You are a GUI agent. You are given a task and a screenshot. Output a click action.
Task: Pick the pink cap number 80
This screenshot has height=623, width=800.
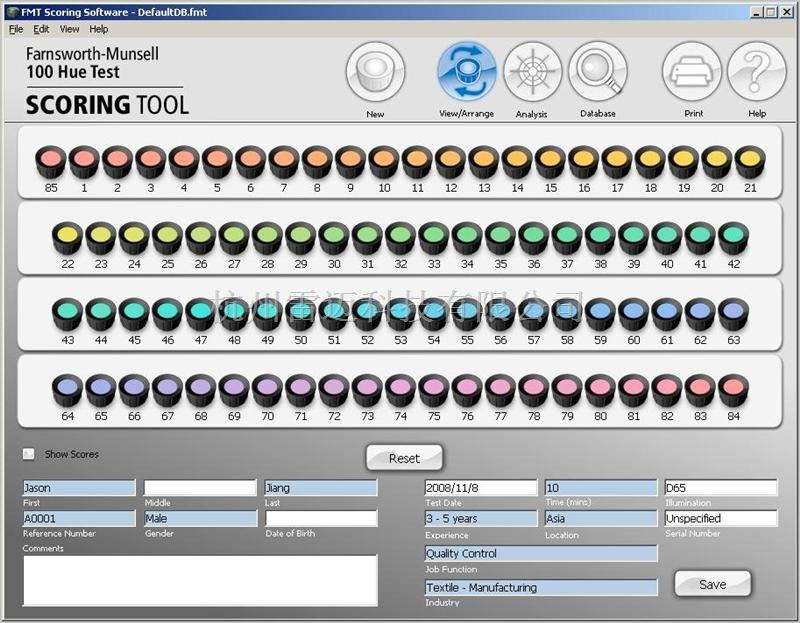point(601,390)
